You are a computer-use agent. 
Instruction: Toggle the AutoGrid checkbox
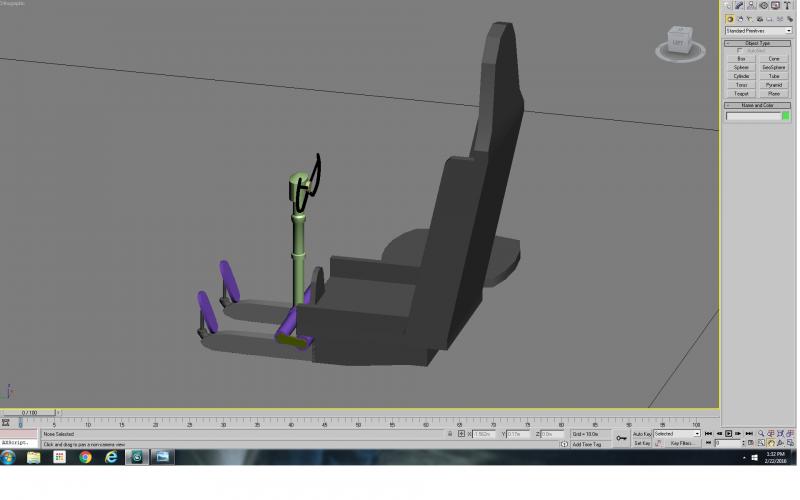739,51
